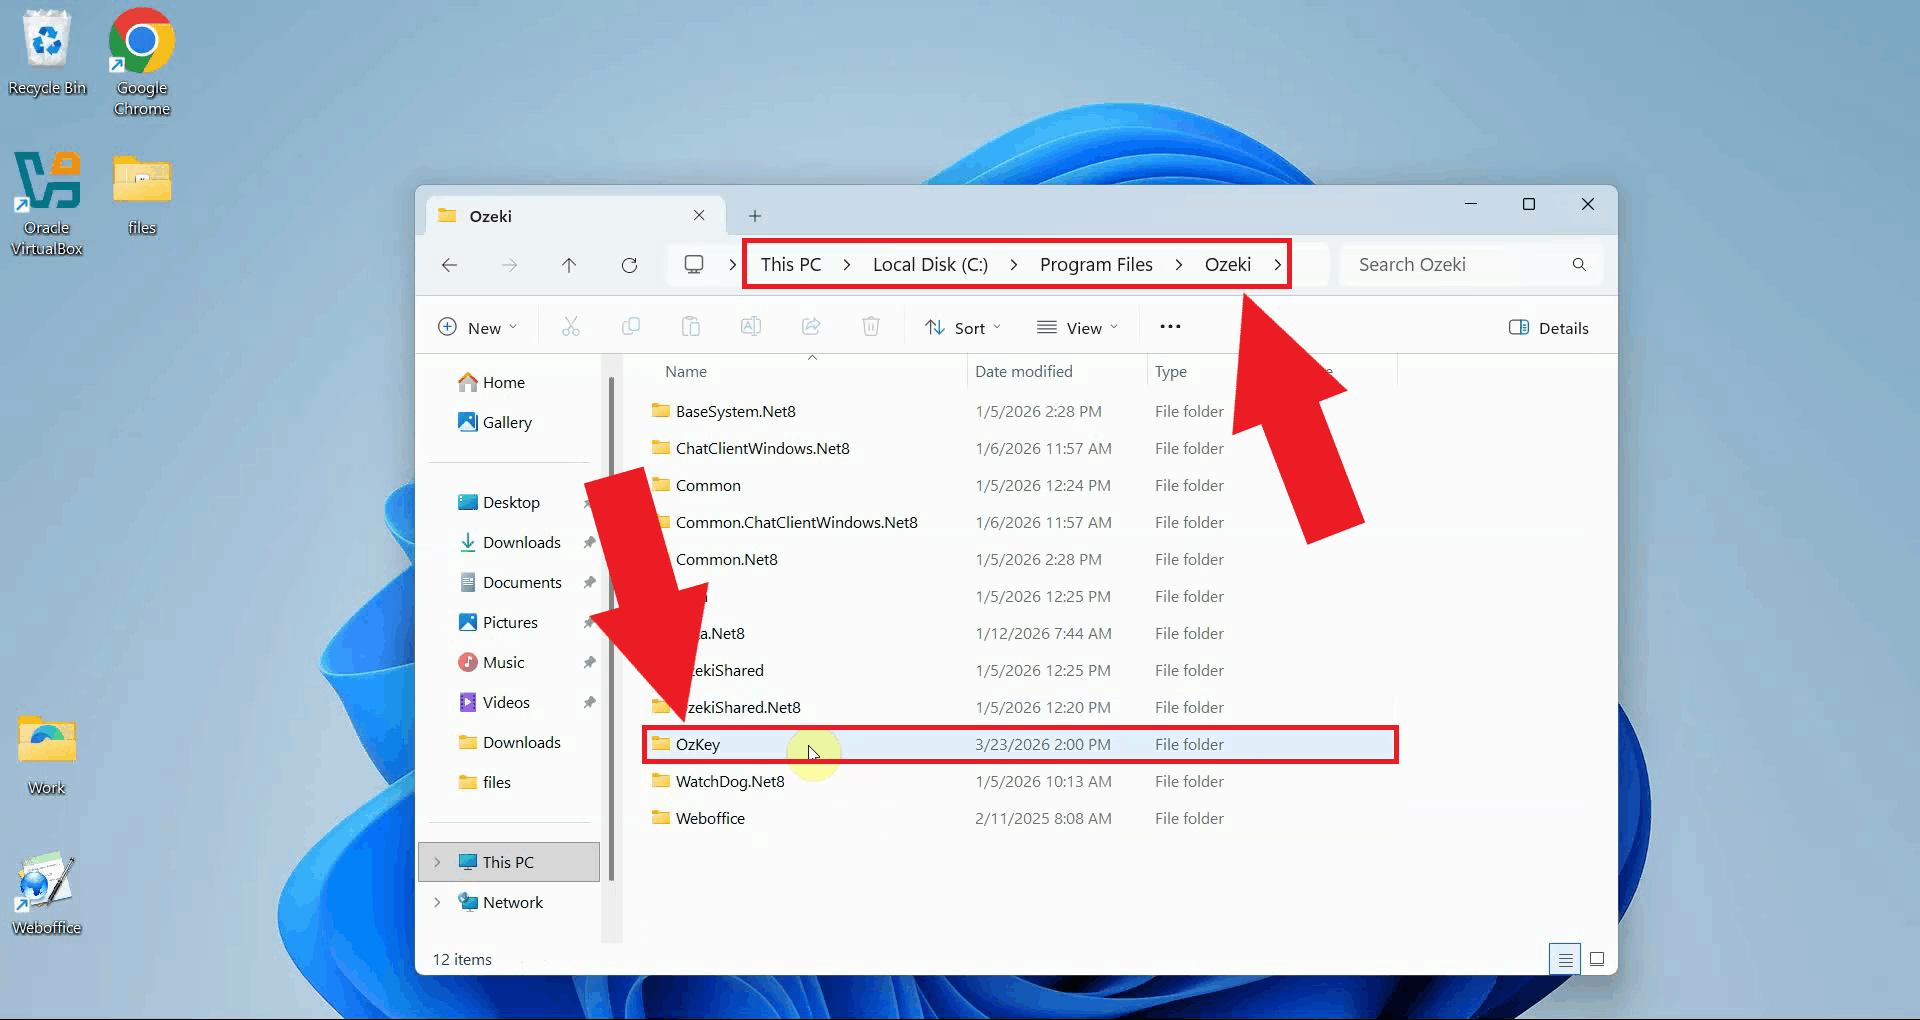Open the Share option in the toolbar

(811, 326)
